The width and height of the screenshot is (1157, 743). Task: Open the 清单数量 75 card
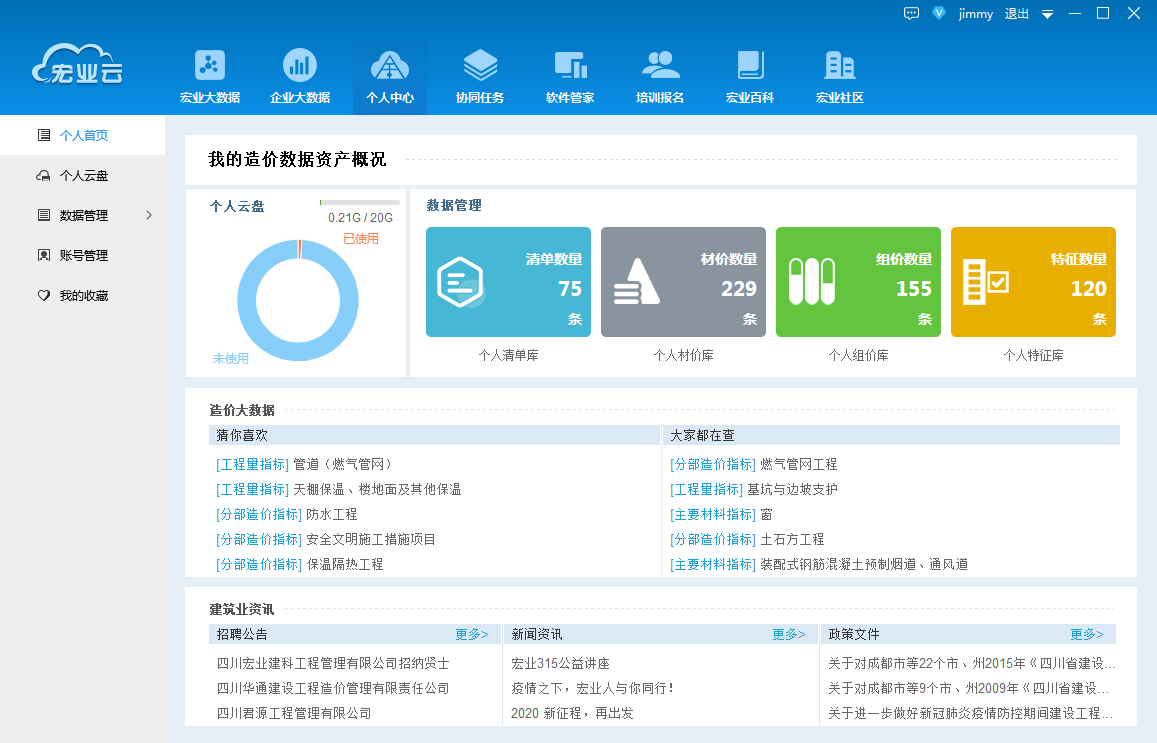point(508,281)
